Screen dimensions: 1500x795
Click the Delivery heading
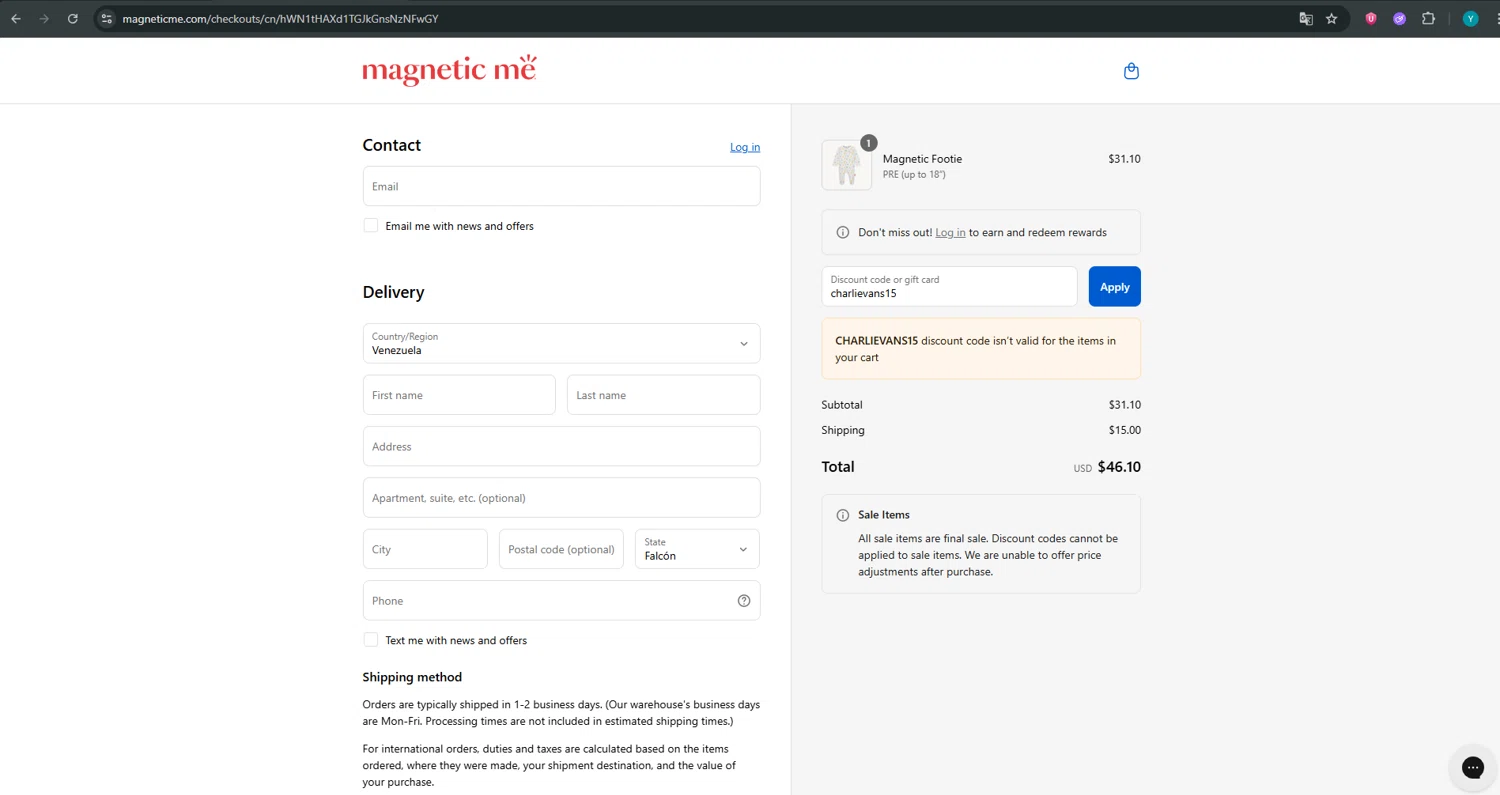pos(393,292)
